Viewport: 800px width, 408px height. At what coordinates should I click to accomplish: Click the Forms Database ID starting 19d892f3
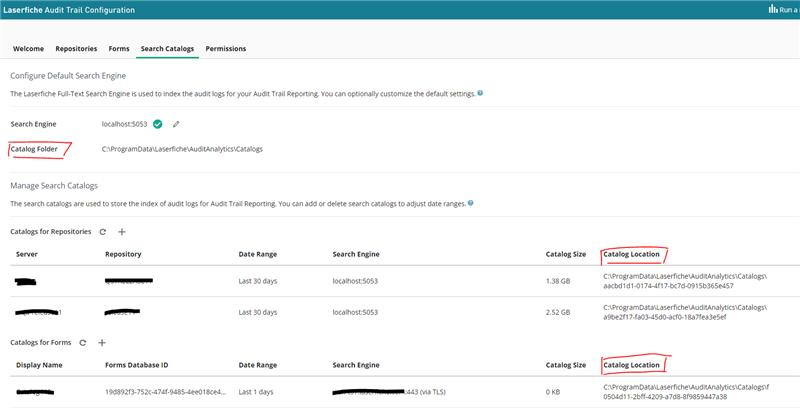[x=165, y=392]
